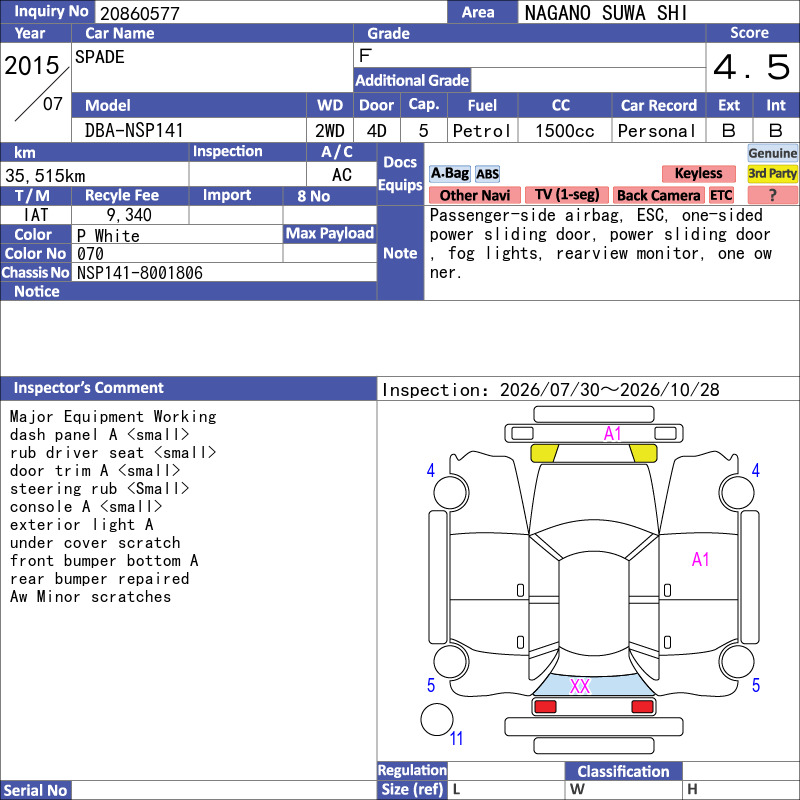Click the A-Bag equipment badge
800x800 pixels.
click(449, 173)
